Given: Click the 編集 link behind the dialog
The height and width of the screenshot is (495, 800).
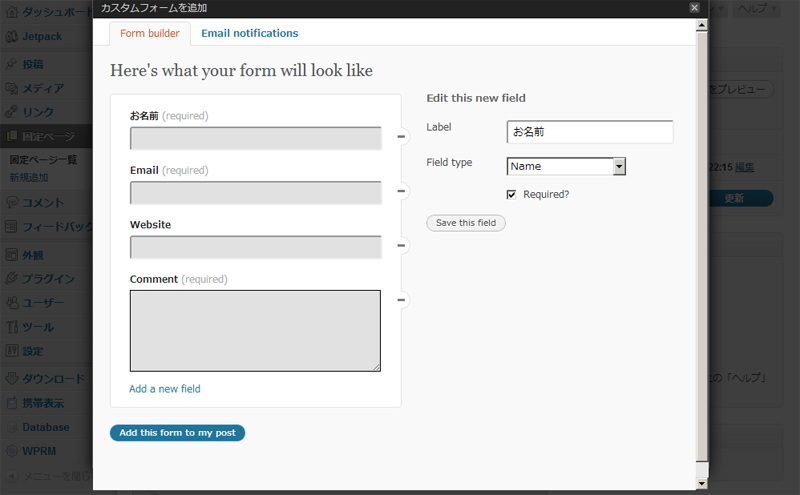Looking at the screenshot, I should [744, 167].
